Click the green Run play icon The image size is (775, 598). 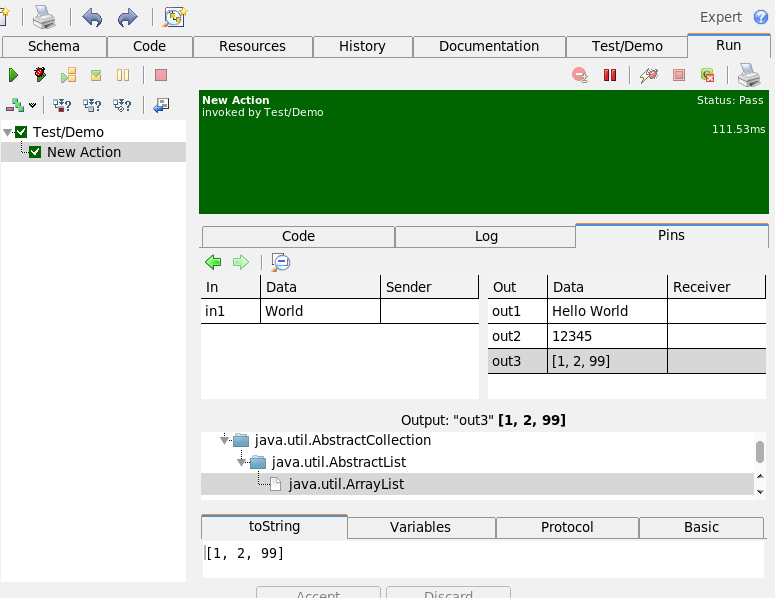(x=14, y=75)
